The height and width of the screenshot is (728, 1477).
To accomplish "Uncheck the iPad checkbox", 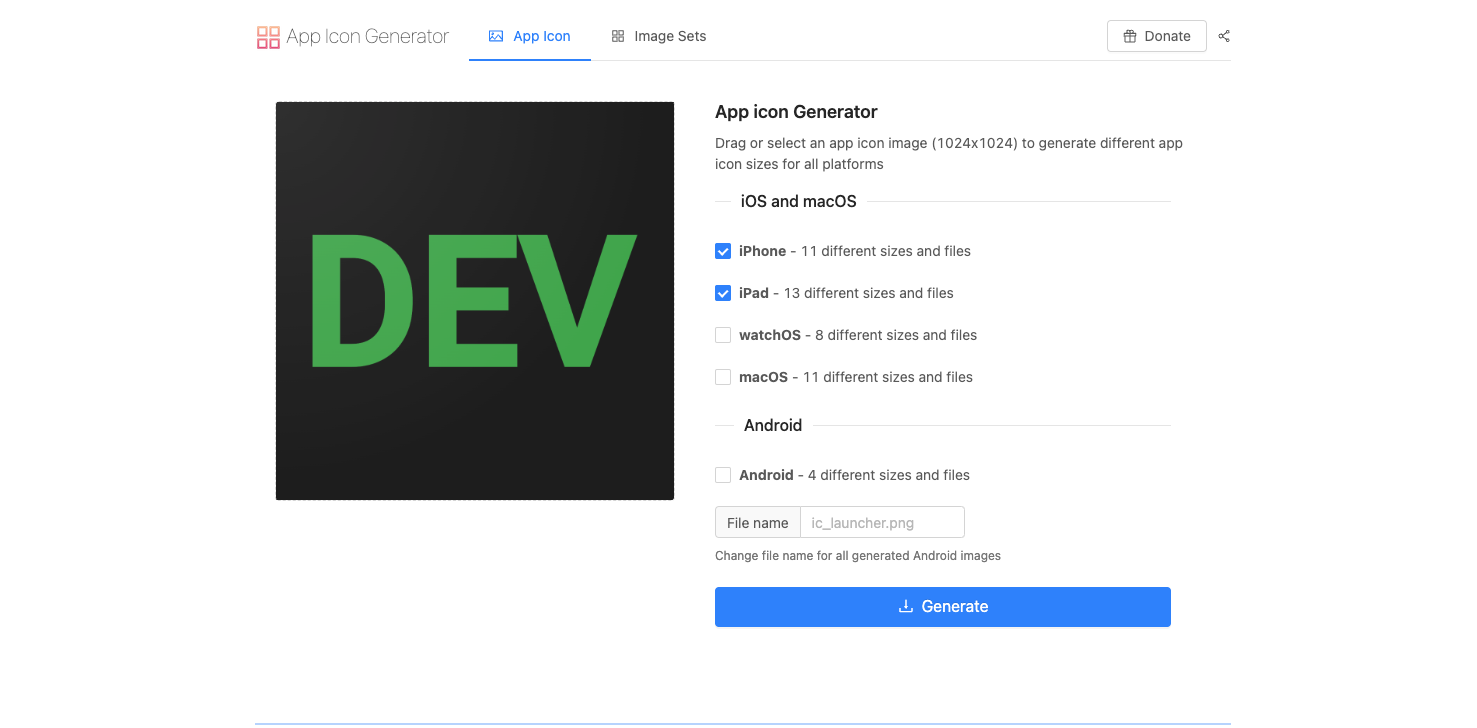I will [723, 293].
